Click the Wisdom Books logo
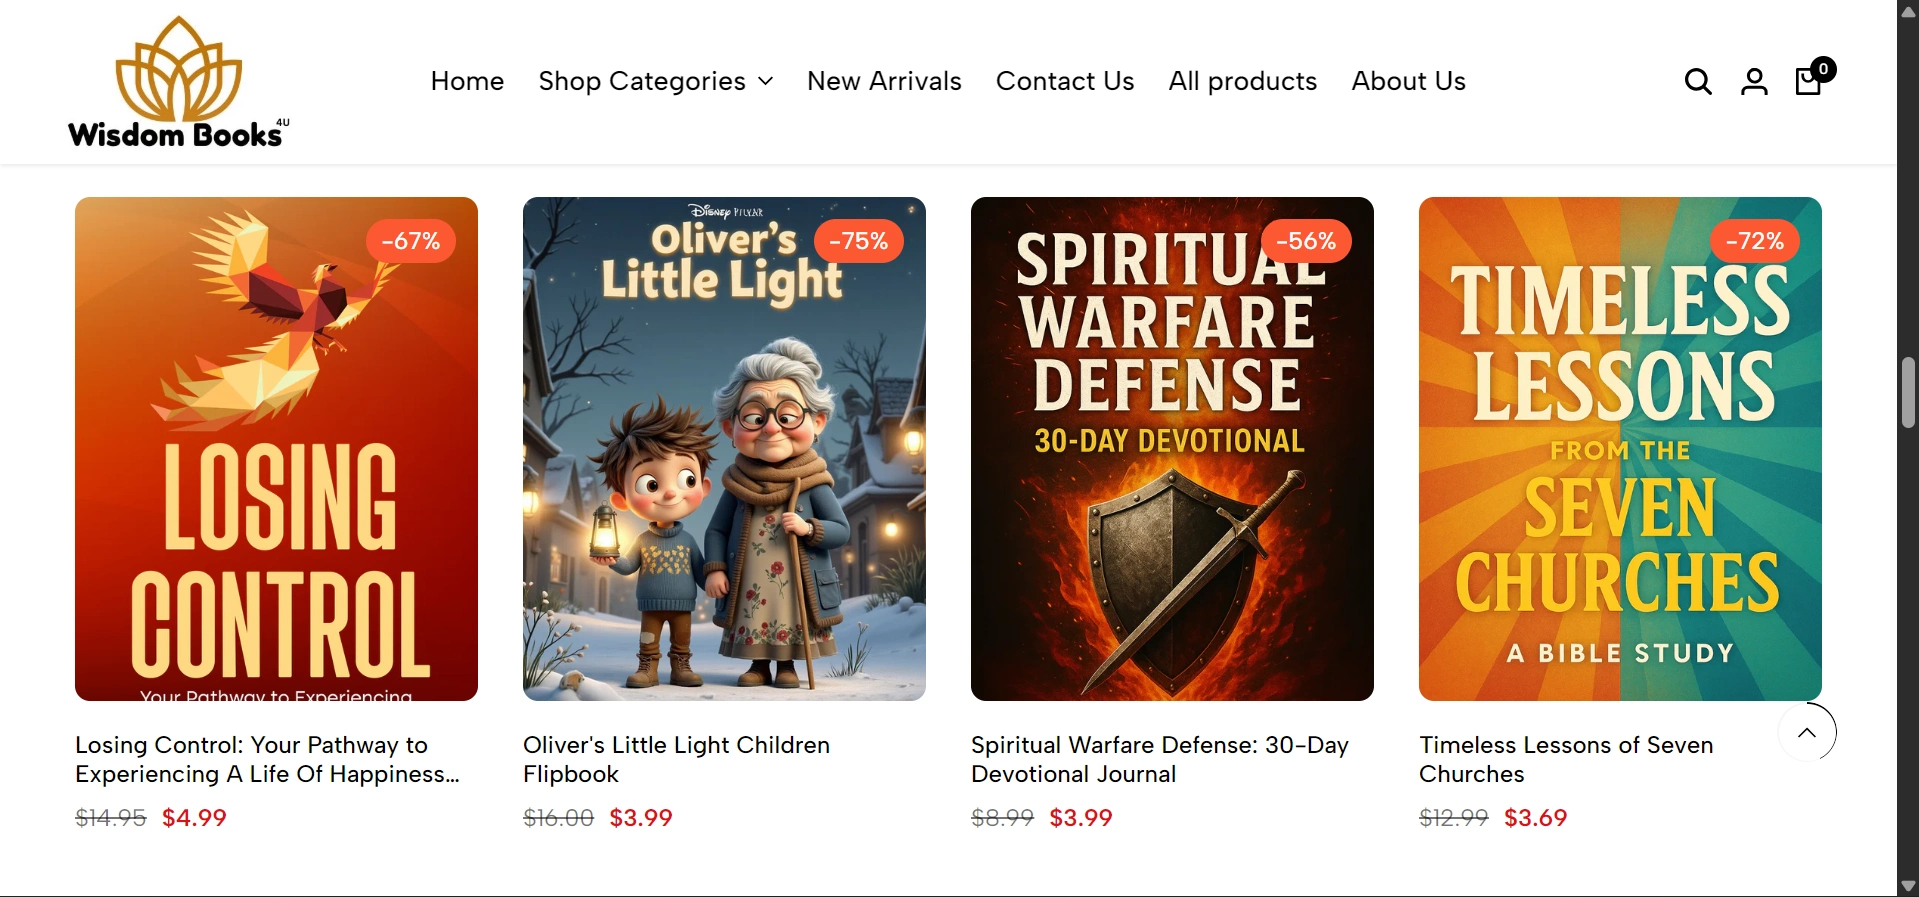Screen dimensions: 1919x897 tap(178, 83)
